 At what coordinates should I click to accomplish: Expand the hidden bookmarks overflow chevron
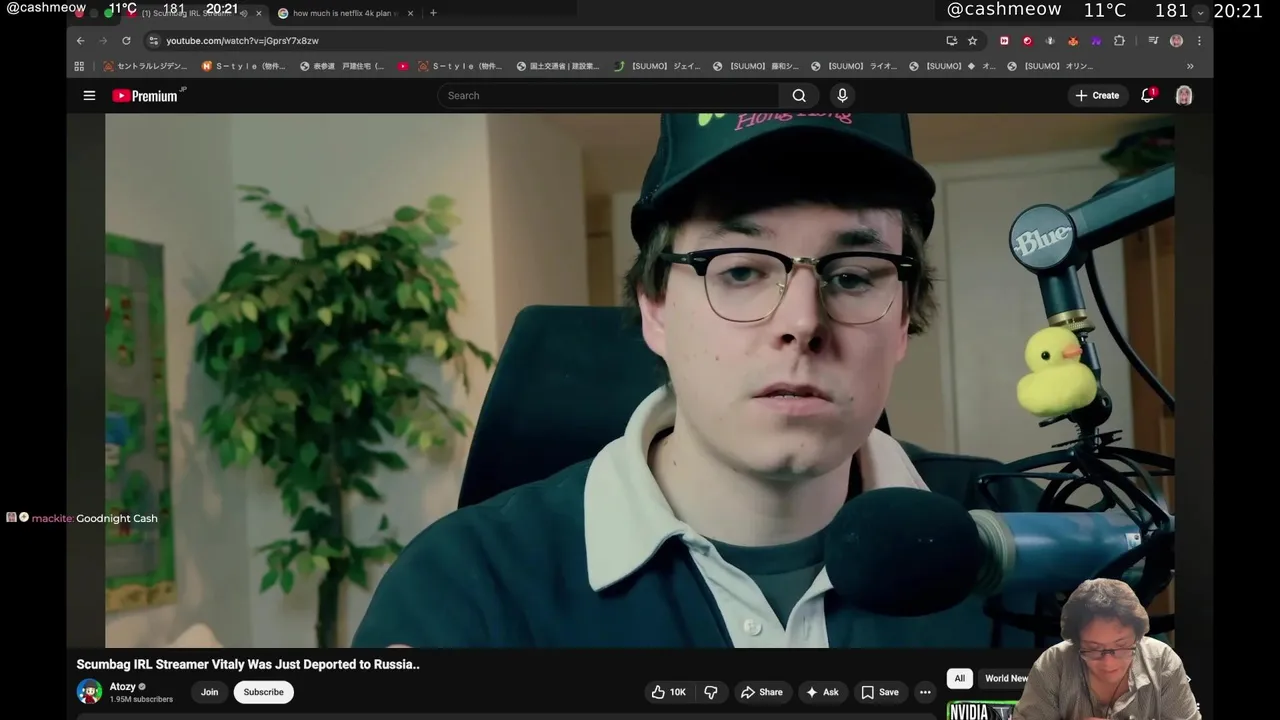tap(1190, 66)
